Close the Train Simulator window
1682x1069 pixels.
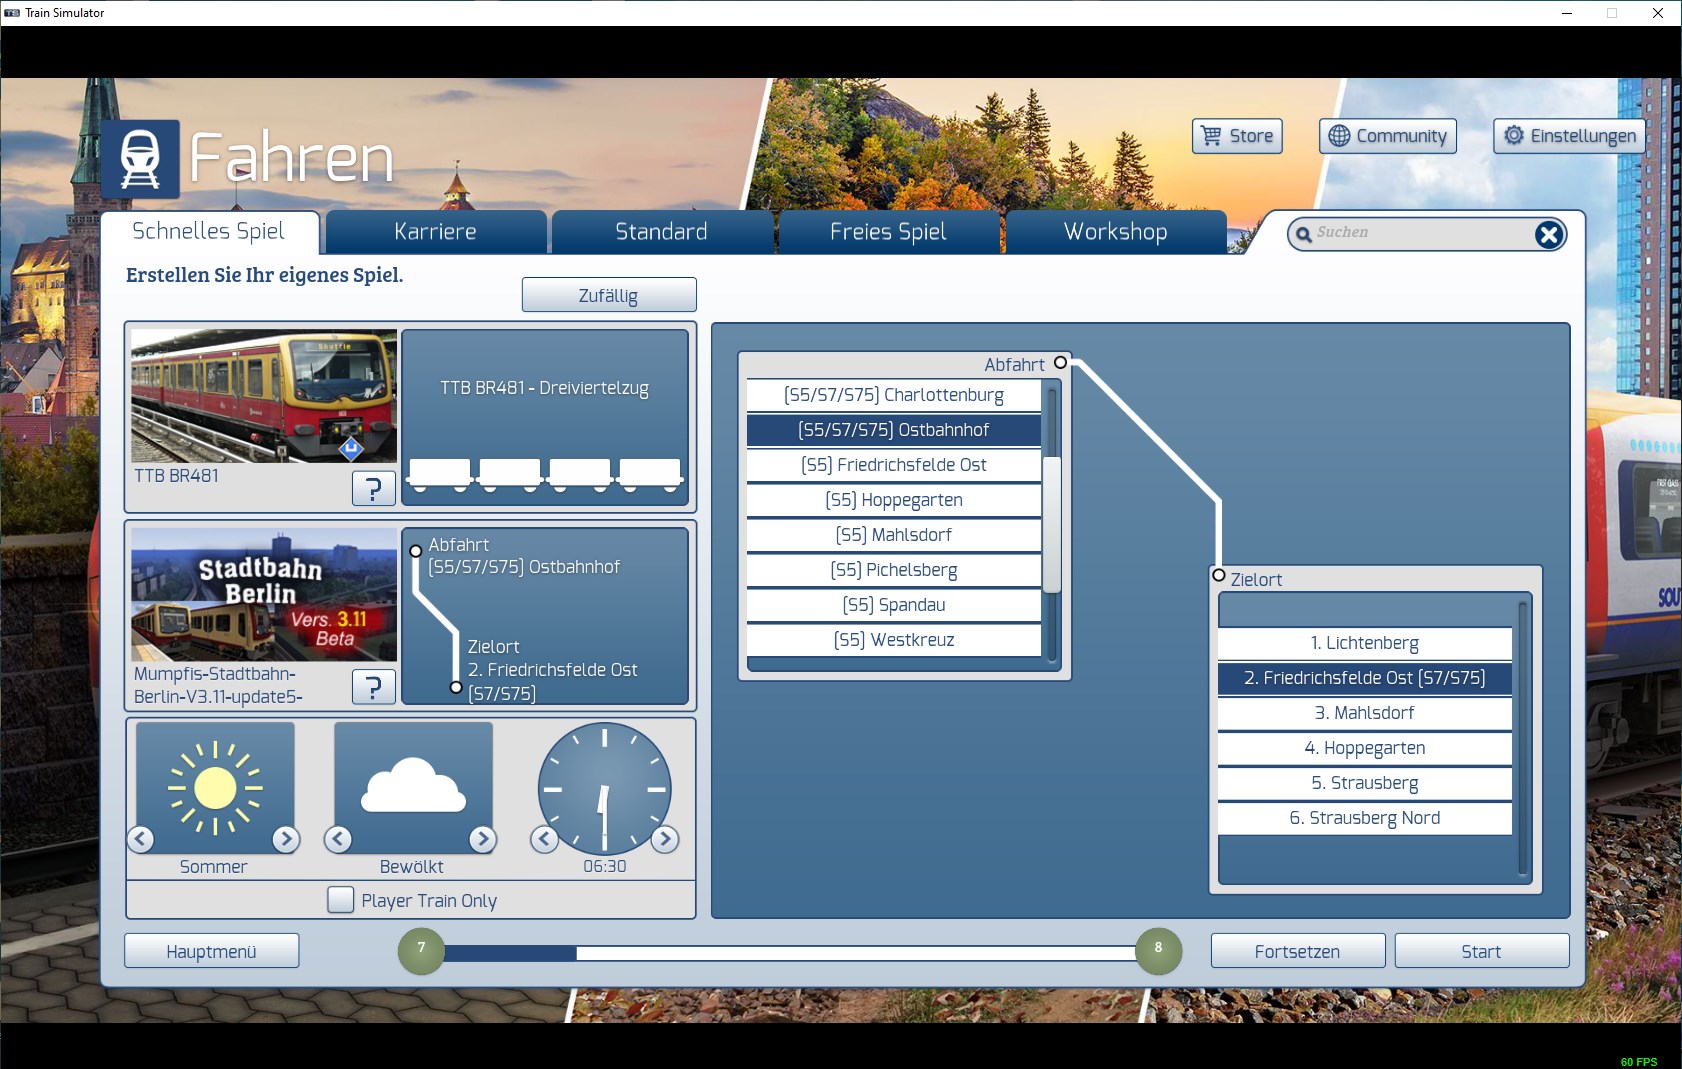[1658, 13]
